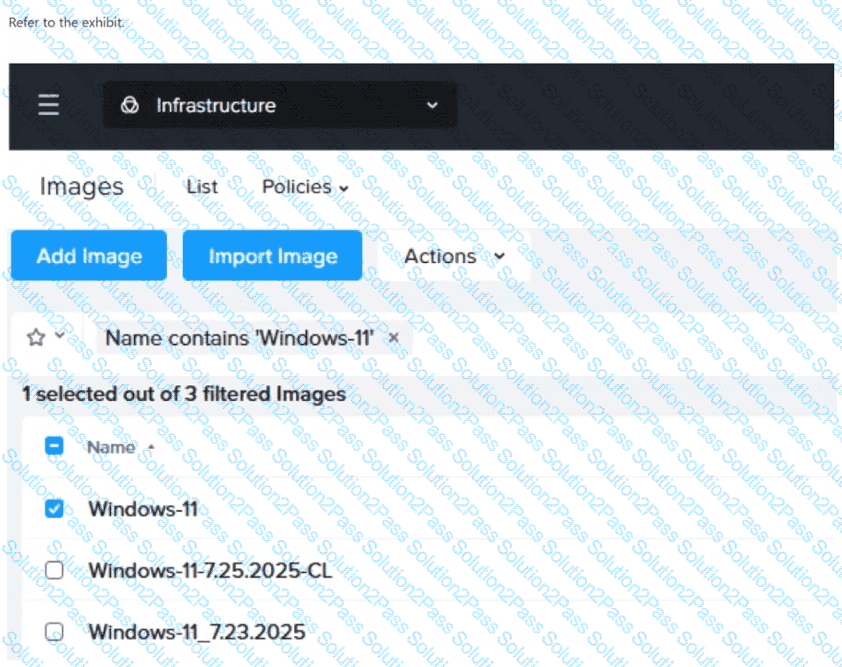The height and width of the screenshot is (667, 842).
Task: Click the Import Image button
Action: click(x=272, y=256)
